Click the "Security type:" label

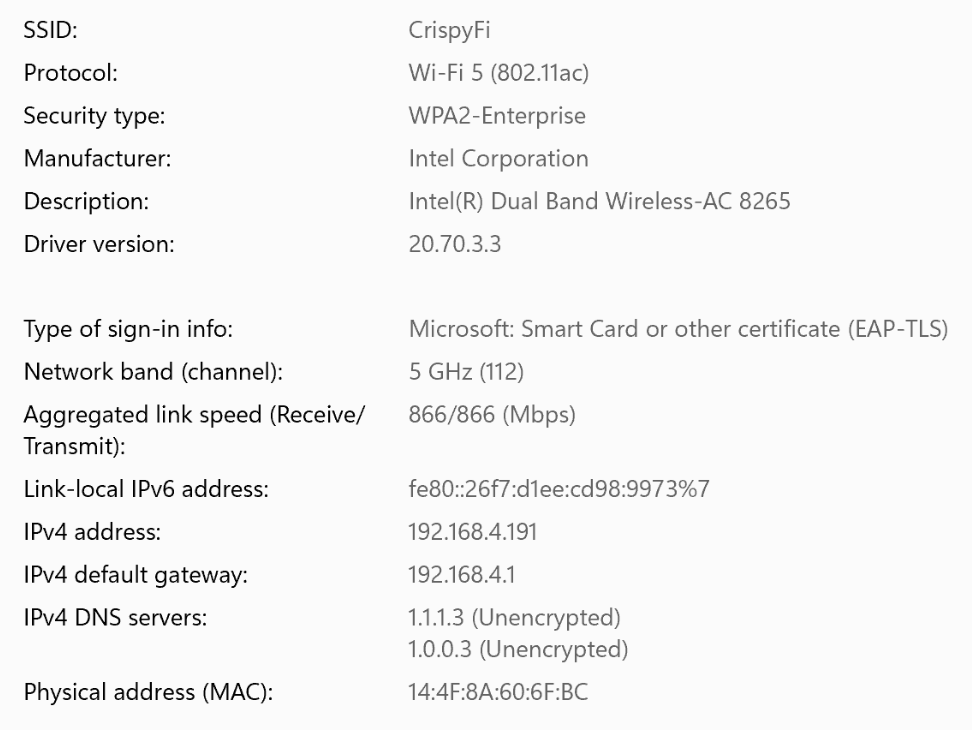tap(94, 116)
